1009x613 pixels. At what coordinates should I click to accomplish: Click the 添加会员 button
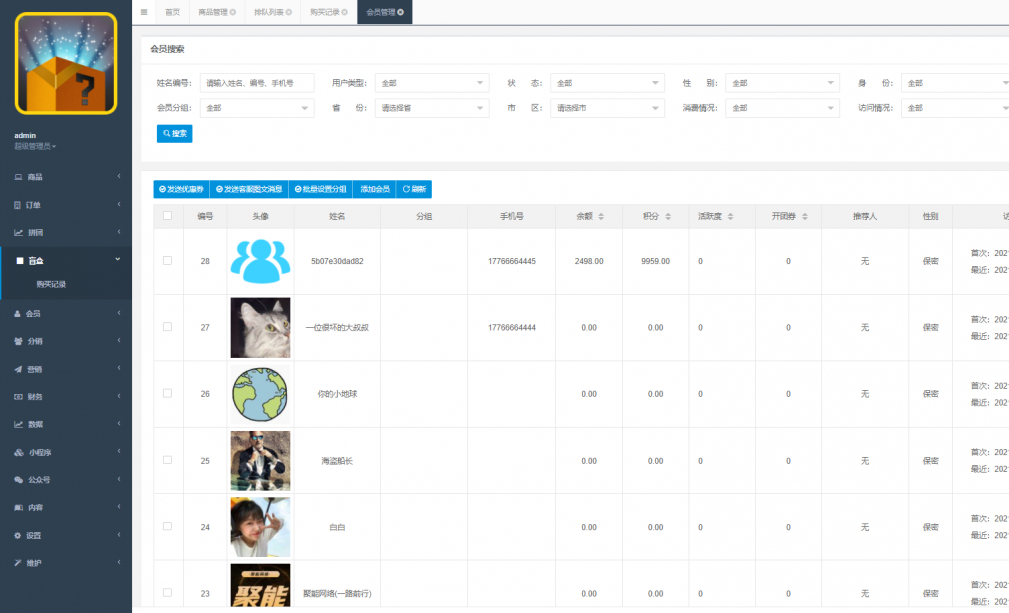pyautogui.click(x=375, y=189)
